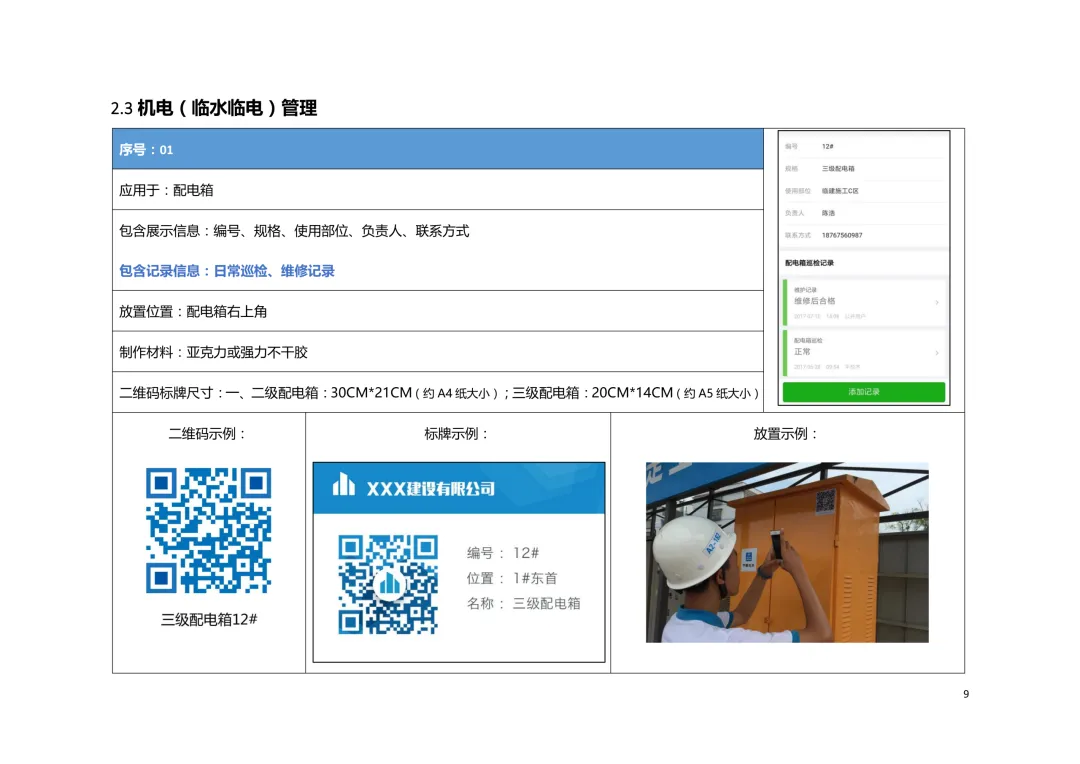Click the 临建施工C区 value

click(840, 191)
